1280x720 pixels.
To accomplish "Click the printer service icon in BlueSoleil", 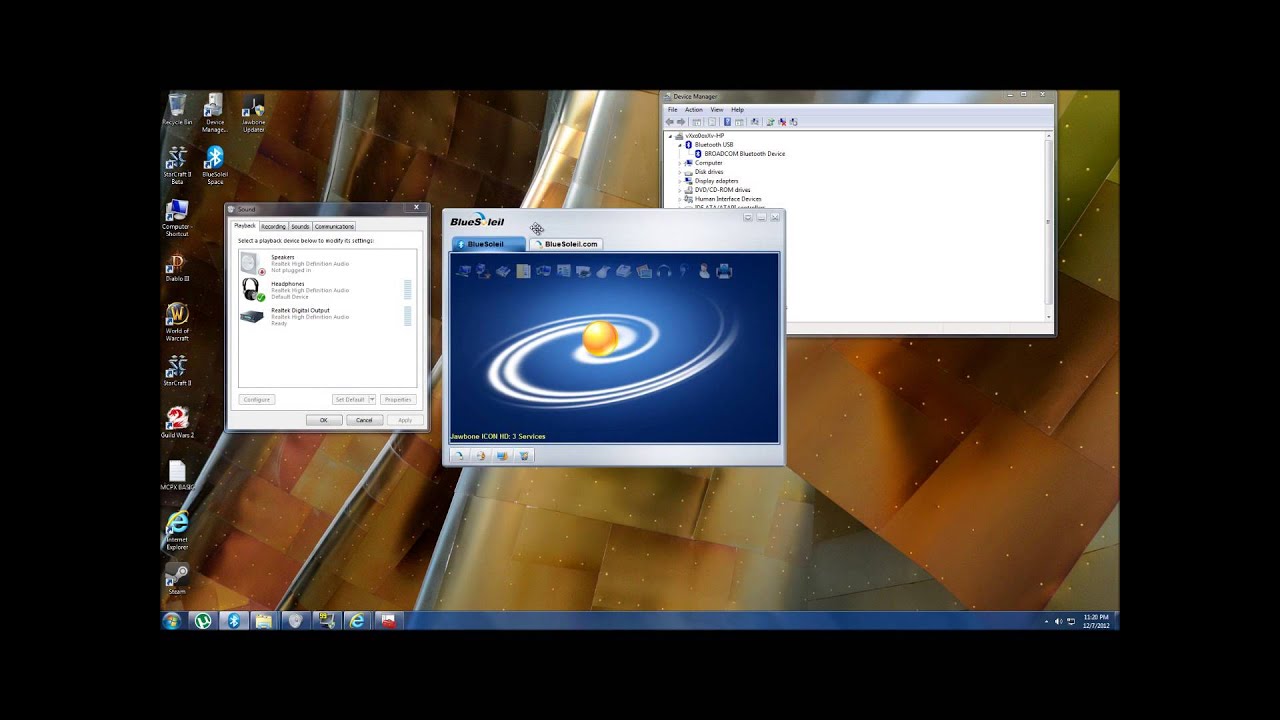I will (x=724, y=271).
